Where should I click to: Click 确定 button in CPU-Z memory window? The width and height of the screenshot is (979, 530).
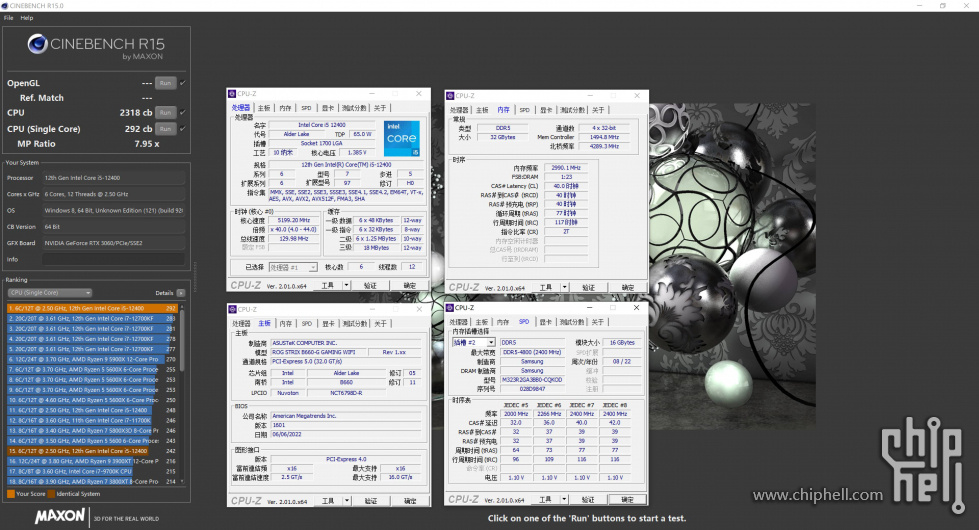(627, 287)
